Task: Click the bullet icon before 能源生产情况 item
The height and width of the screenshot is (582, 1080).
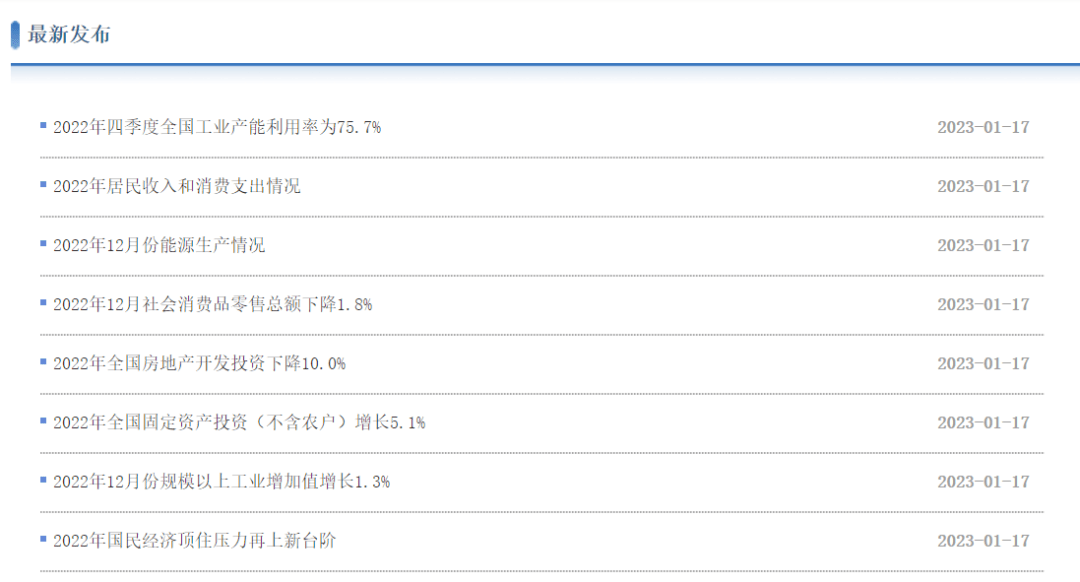Action: (43, 244)
